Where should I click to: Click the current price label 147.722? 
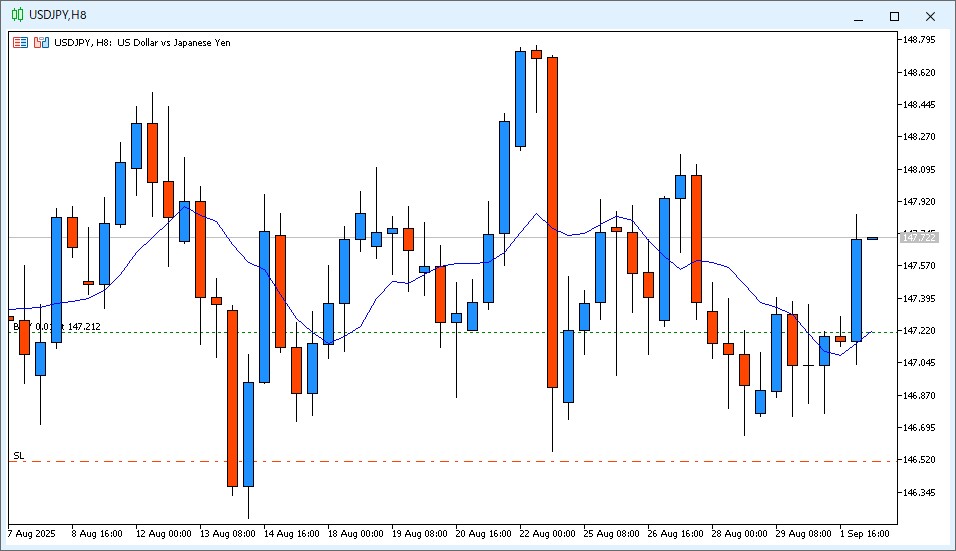pyautogui.click(x=919, y=238)
